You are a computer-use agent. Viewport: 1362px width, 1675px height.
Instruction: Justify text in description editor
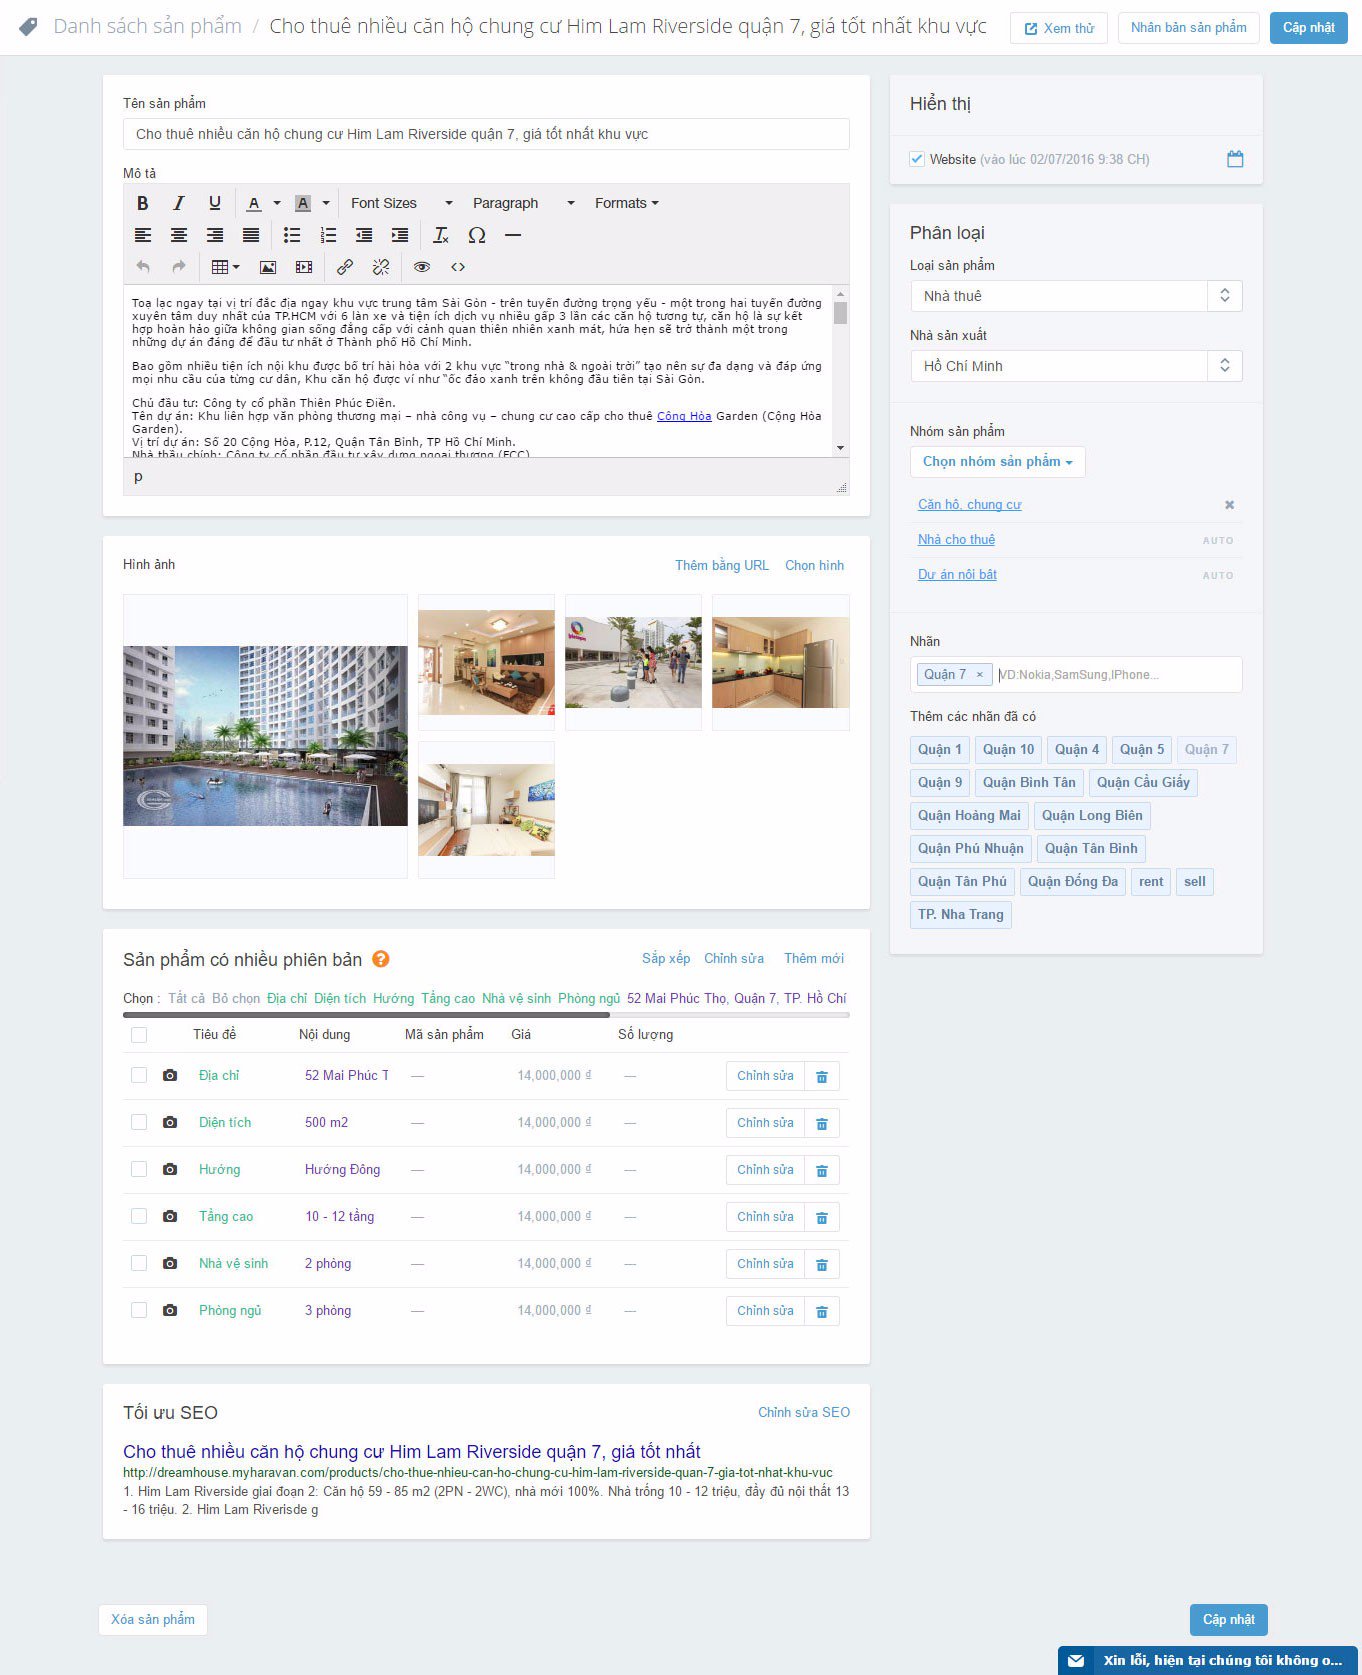tap(251, 235)
